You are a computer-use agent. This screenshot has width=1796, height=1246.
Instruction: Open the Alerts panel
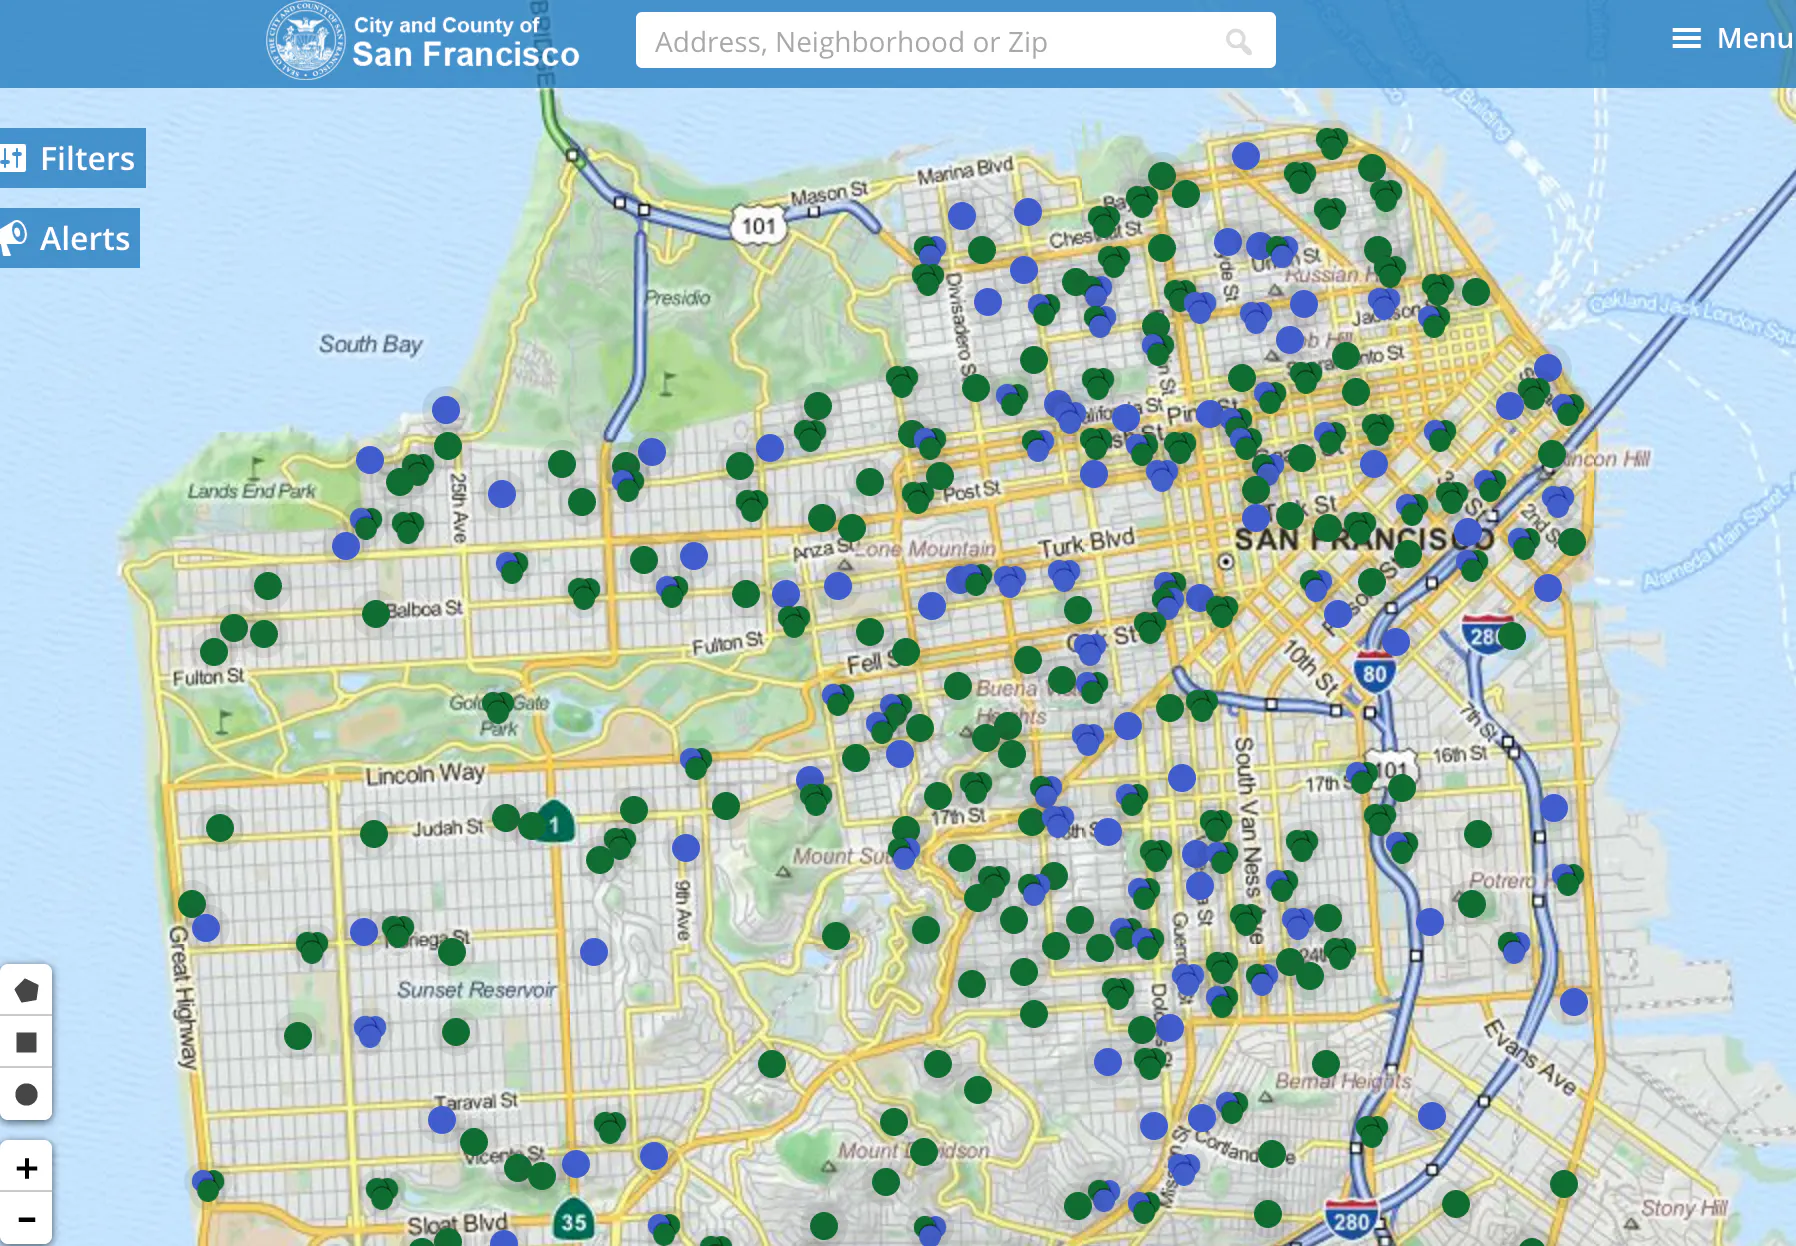[x=69, y=238]
